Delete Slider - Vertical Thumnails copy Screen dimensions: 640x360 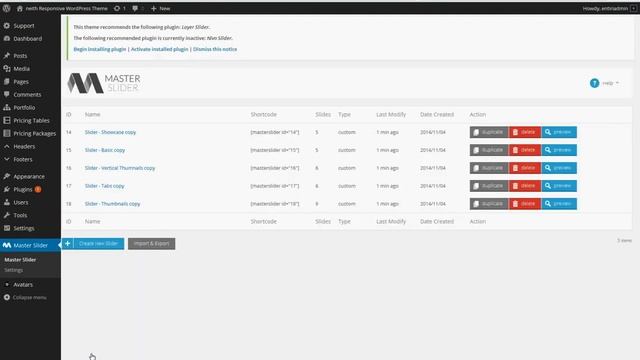point(525,168)
